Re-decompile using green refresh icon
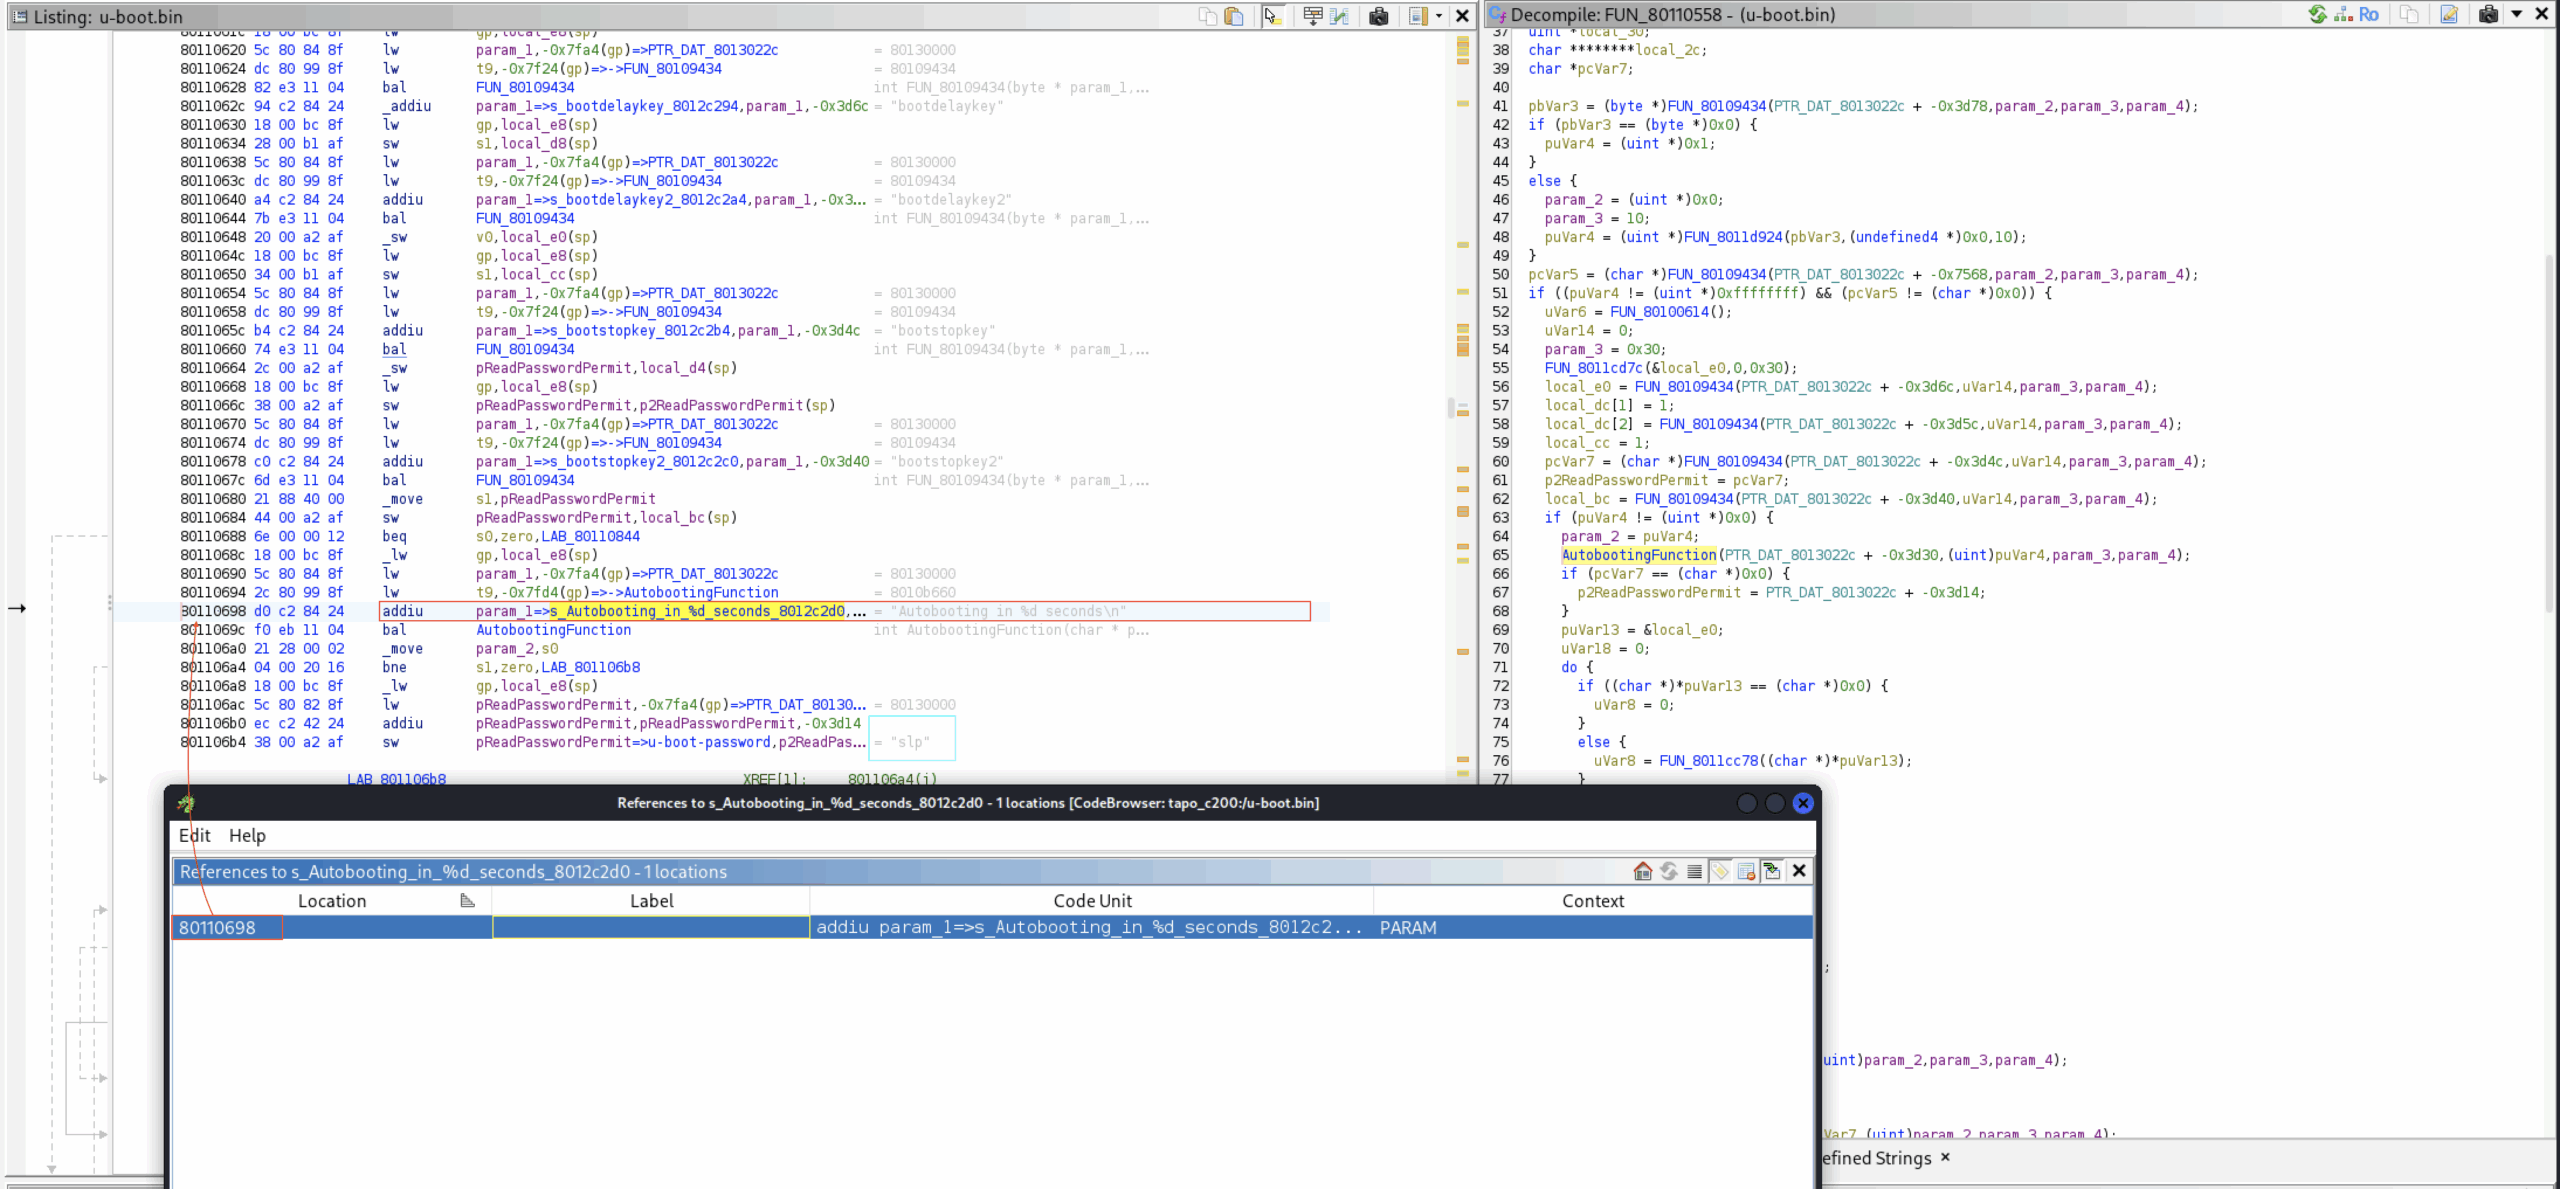The width and height of the screenshot is (2560, 1189). pyautogui.click(x=2317, y=14)
